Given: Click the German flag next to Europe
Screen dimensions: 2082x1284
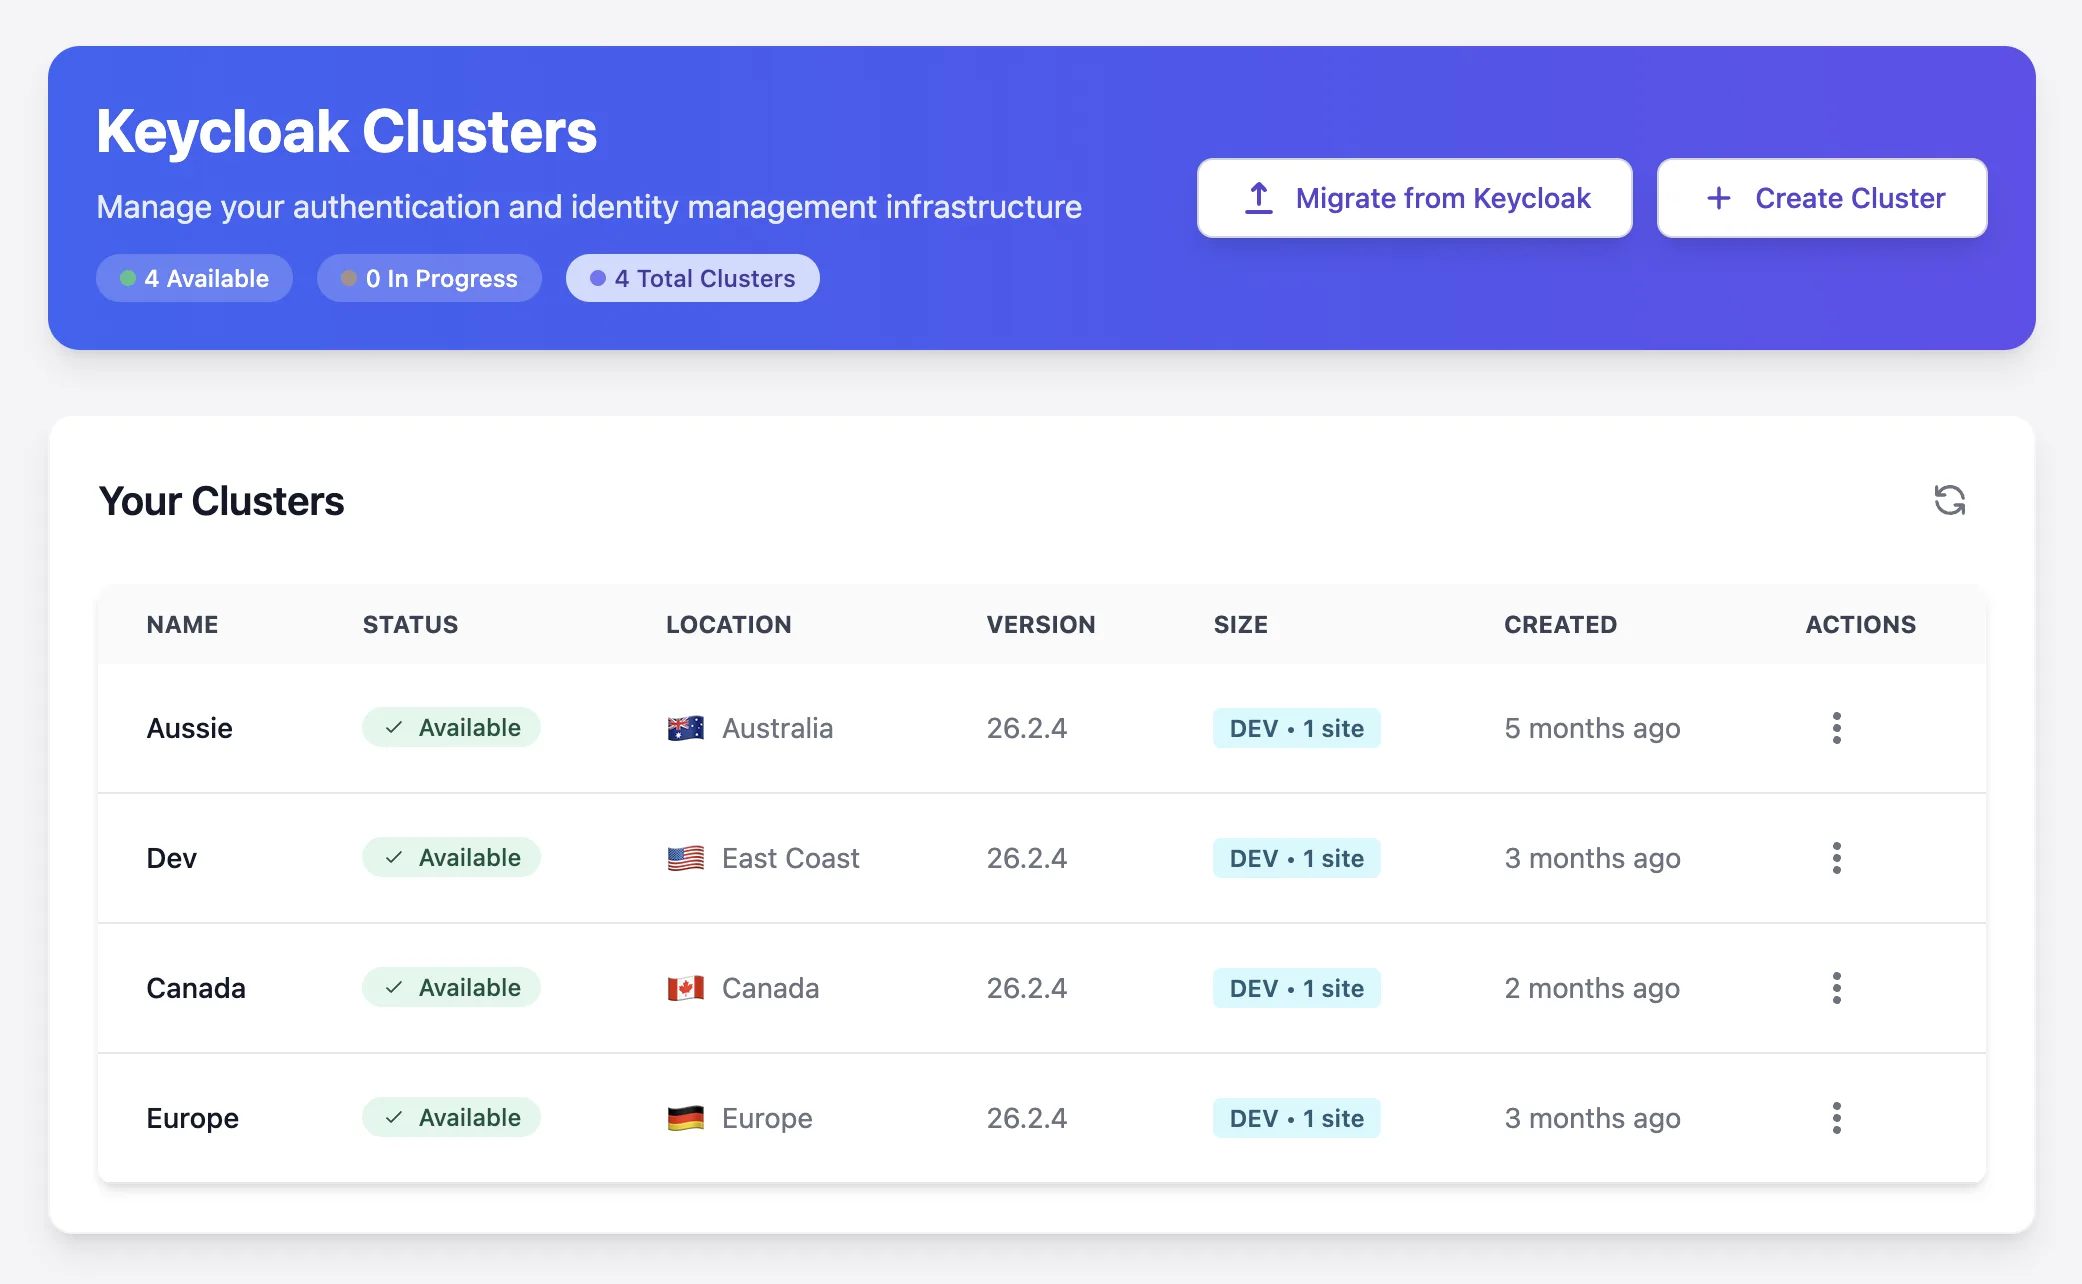Looking at the screenshot, I should click(x=684, y=1118).
